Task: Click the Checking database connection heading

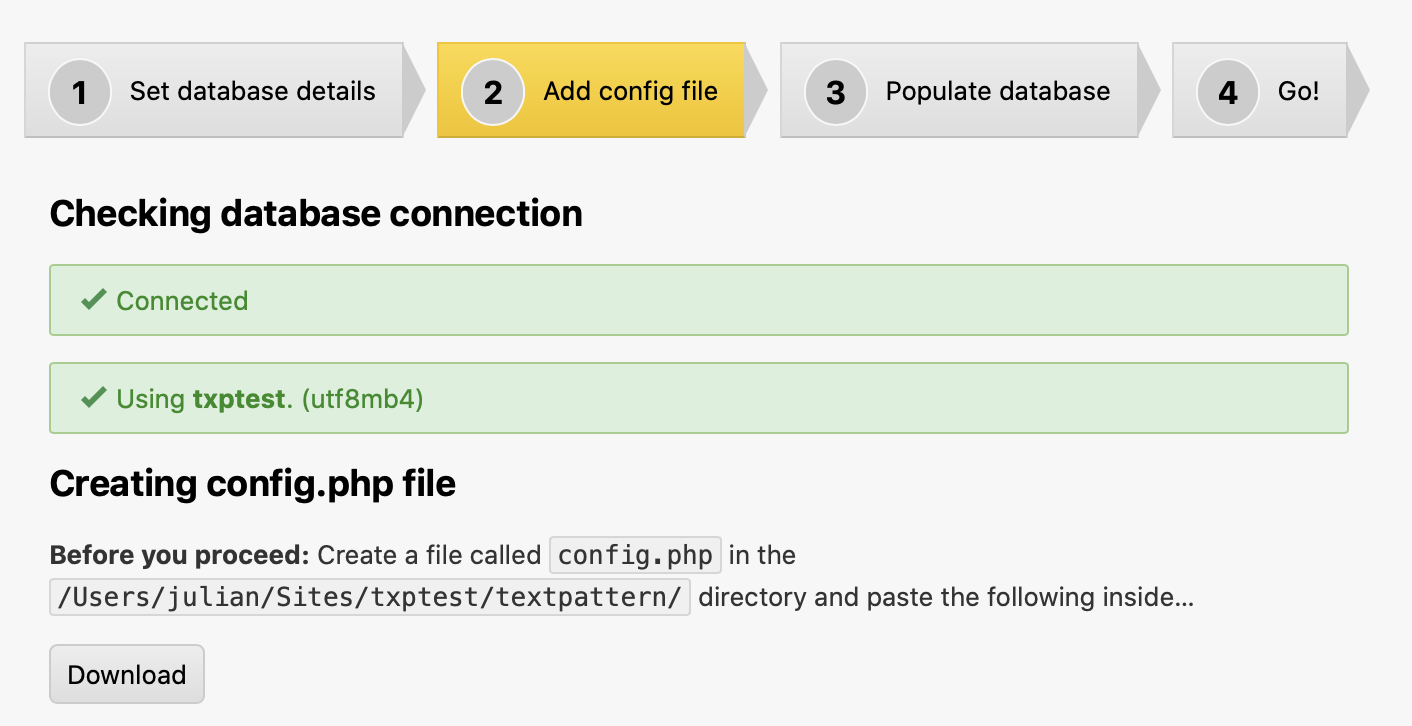Action: pyautogui.click(x=316, y=214)
